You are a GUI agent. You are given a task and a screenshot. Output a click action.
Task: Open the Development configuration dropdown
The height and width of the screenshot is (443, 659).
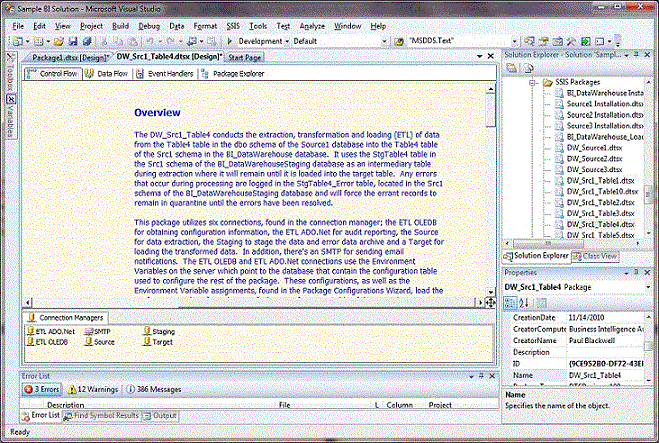287,41
